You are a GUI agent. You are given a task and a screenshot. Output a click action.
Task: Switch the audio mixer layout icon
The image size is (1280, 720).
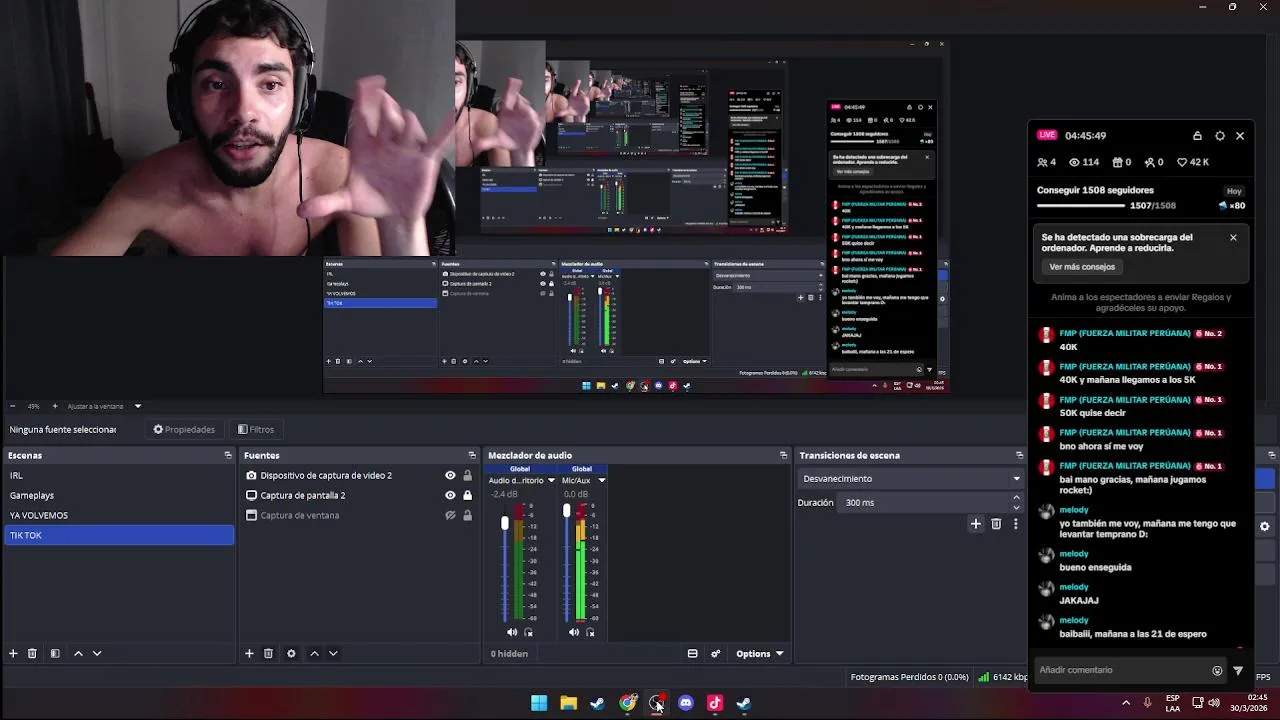692,653
